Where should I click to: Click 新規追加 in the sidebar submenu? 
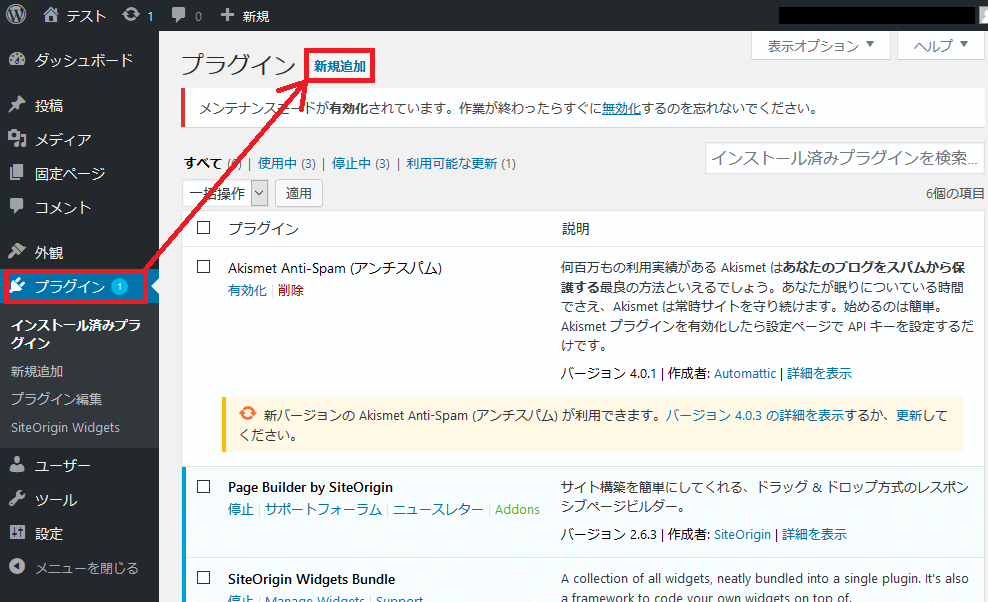point(37,371)
